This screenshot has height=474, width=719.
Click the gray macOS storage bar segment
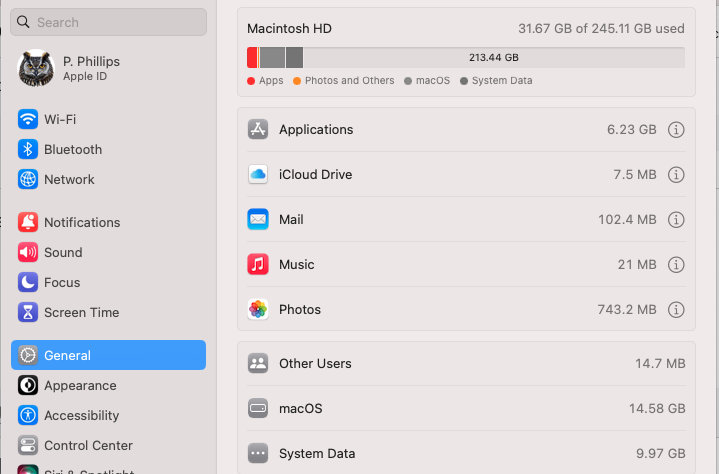(272, 57)
